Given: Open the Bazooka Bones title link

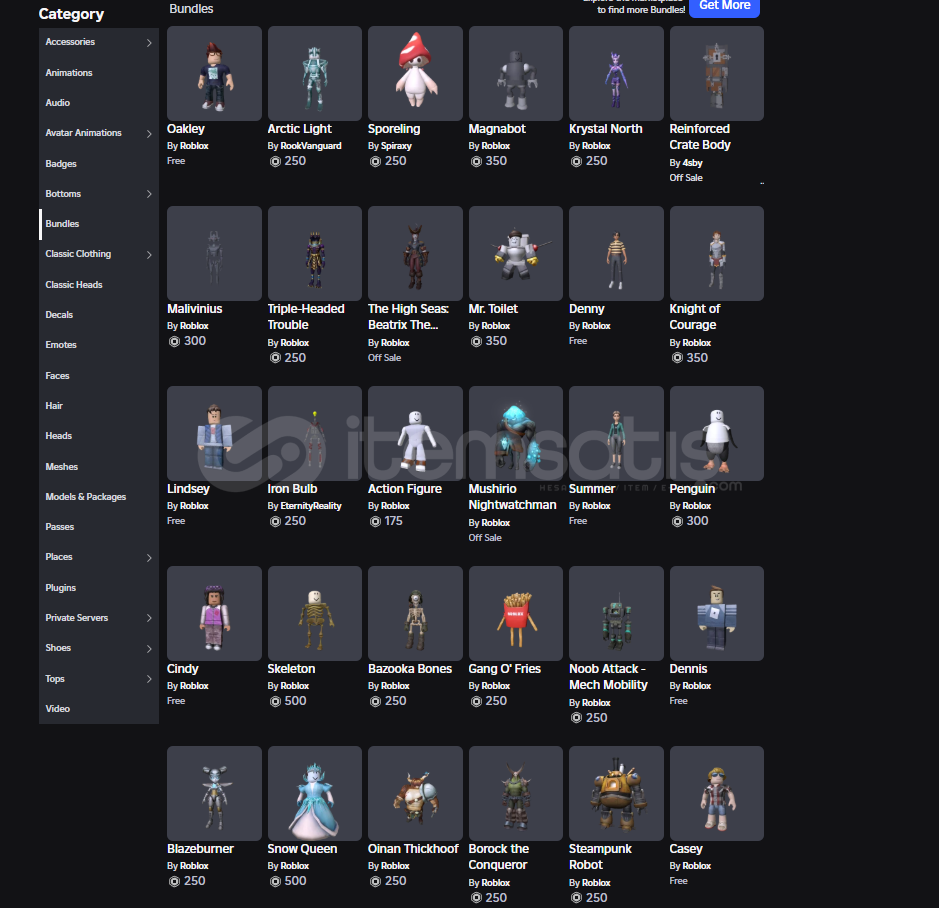Looking at the screenshot, I should pos(410,668).
